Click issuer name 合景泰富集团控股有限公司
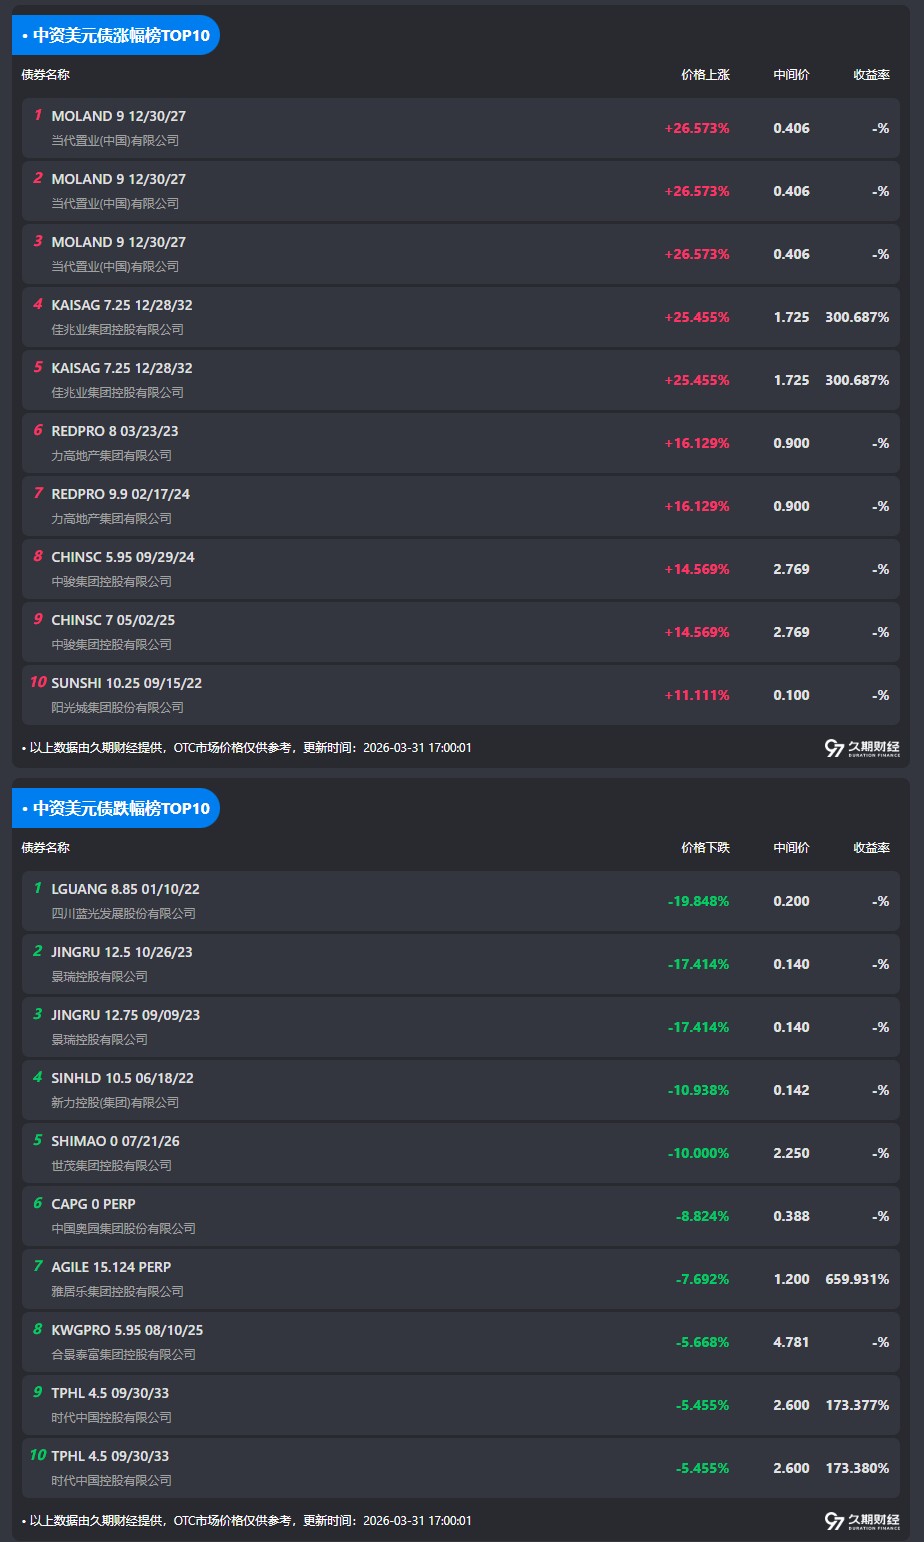This screenshot has width=924, height=1542. pyautogui.click(x=123, y=1355)
